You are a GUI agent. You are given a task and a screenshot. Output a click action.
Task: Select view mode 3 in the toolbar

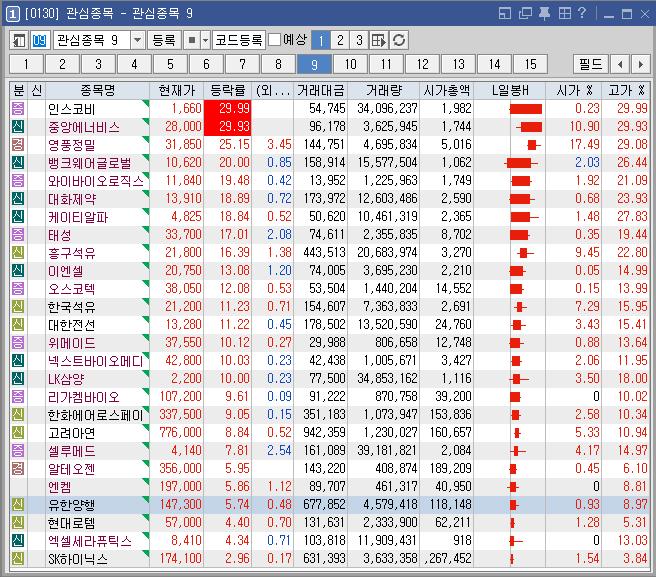(359, 40)
